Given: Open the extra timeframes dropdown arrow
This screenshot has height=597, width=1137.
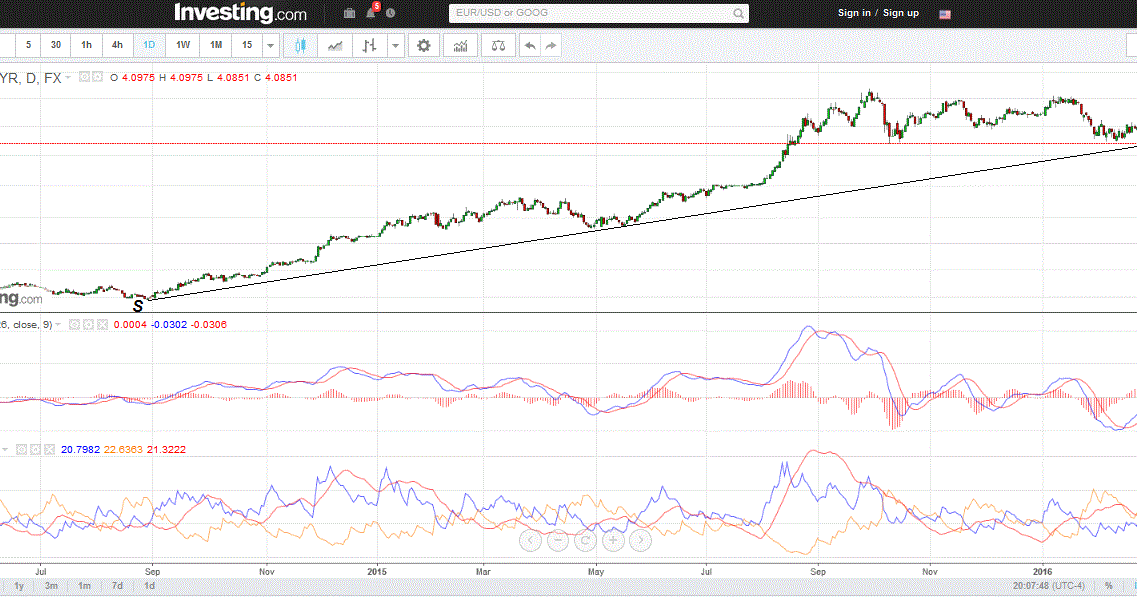Looking at the screenshot, I should click(x=268, y=45).
